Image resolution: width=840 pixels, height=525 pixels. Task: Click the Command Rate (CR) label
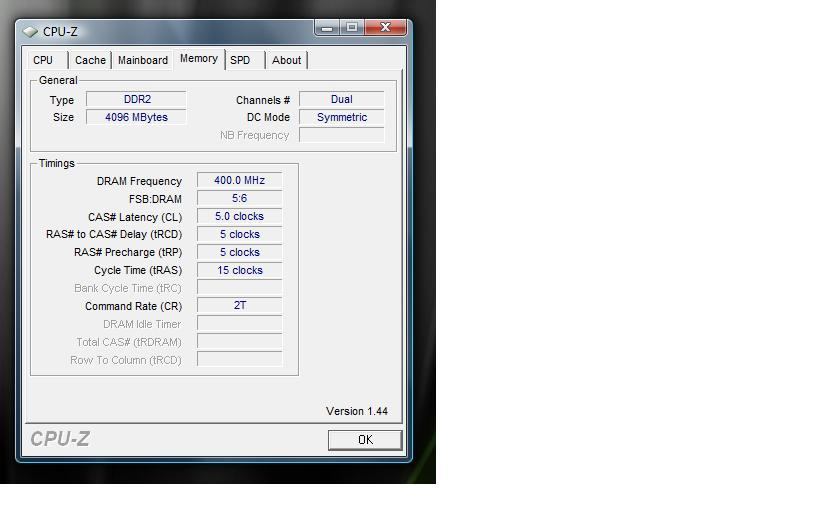(133, 306)
